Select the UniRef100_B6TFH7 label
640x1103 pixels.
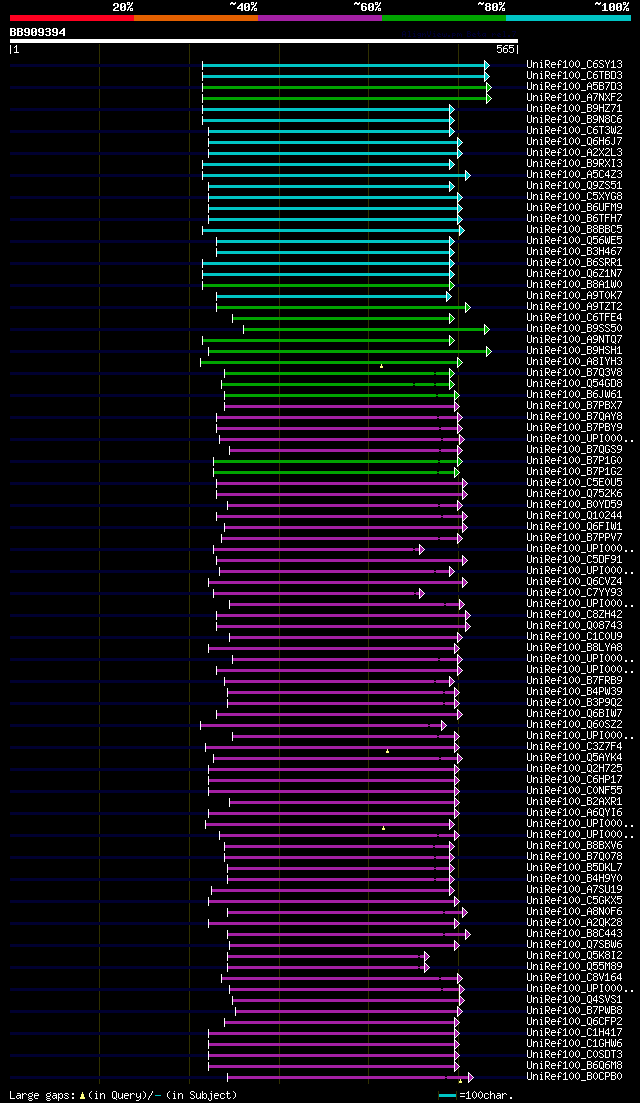click(x=574, y=219)
